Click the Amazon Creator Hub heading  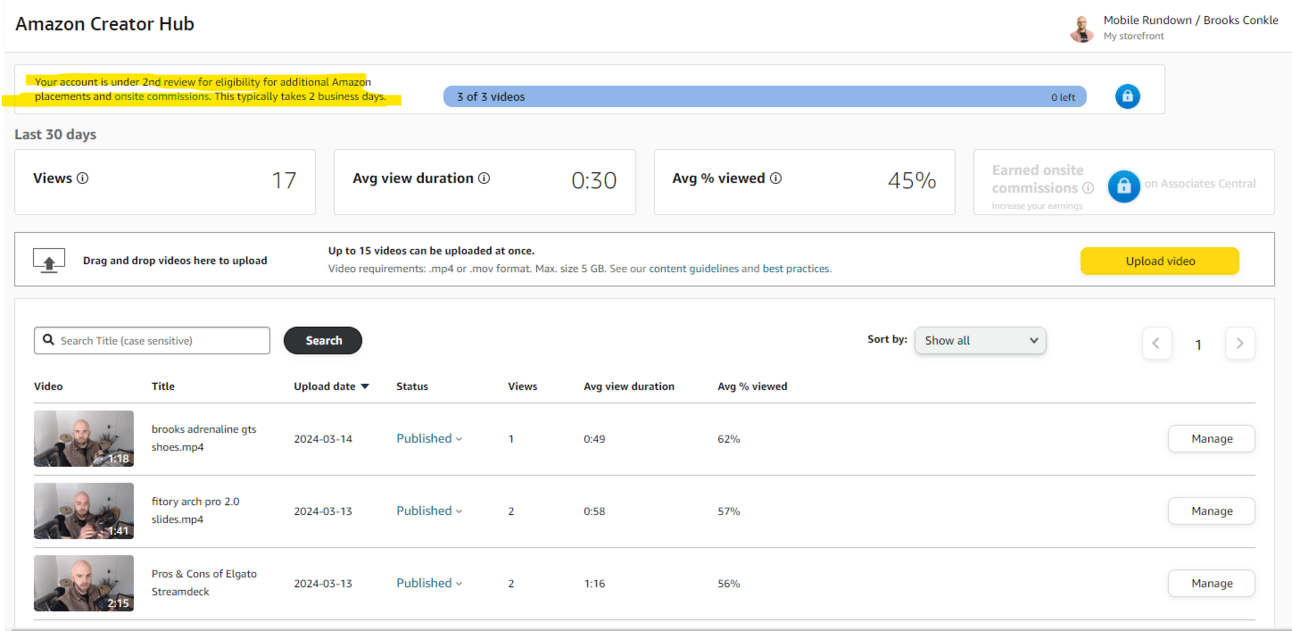pyautogui.click(x=105, y=24)
